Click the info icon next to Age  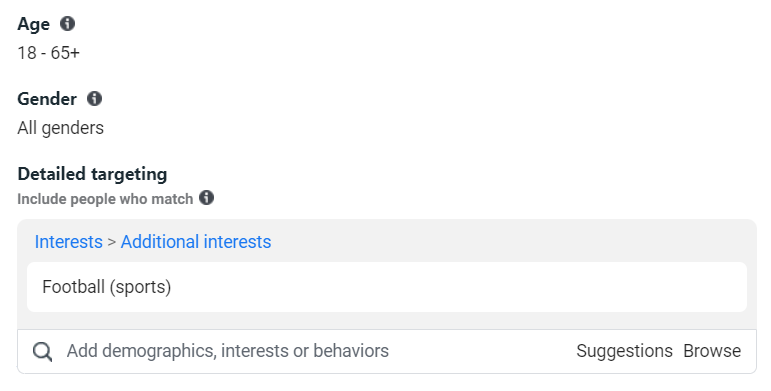tap(67, 24)
